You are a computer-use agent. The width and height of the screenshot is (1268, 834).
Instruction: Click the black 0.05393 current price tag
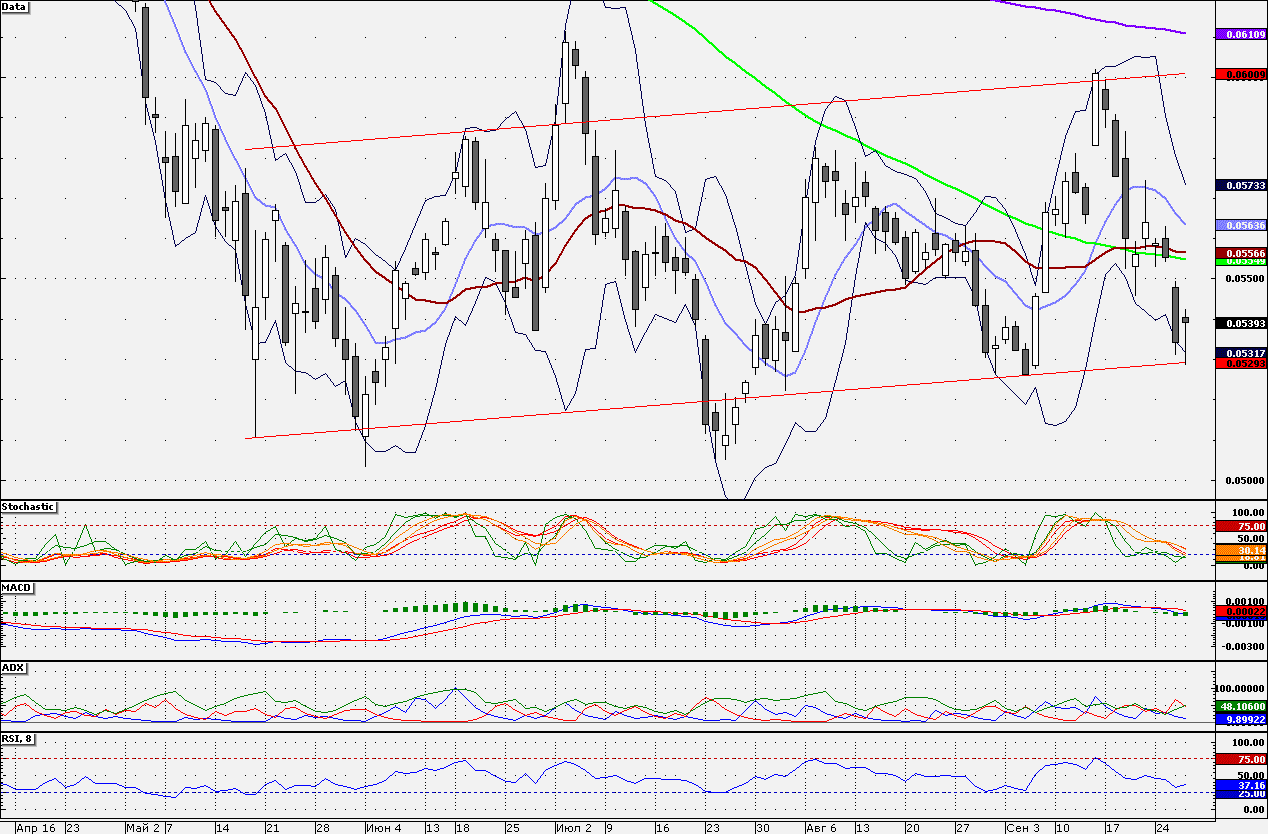(1240, 323)
